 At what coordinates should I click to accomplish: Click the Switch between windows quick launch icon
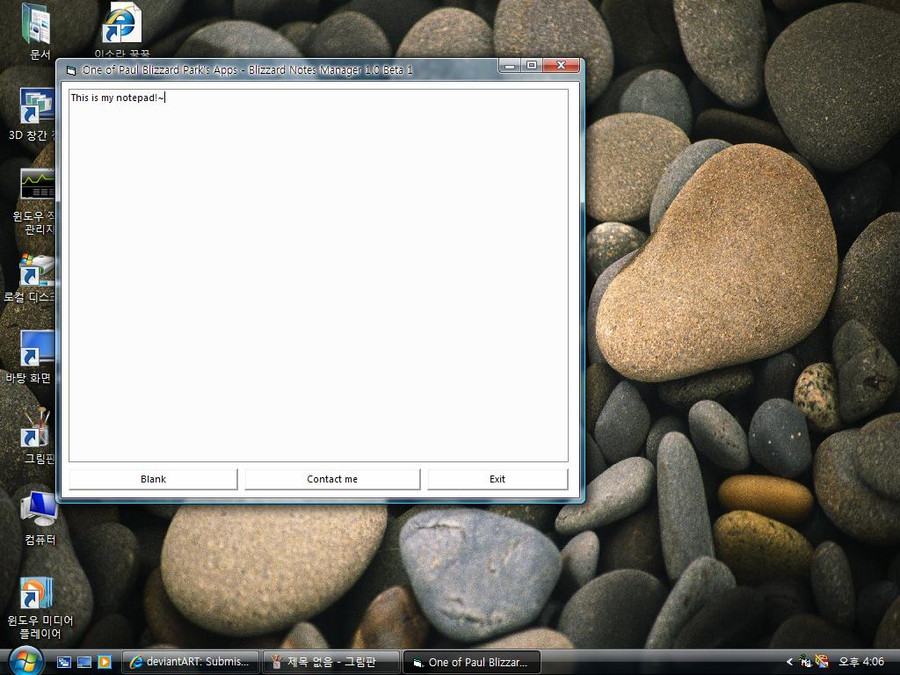[x=64, y=662]
